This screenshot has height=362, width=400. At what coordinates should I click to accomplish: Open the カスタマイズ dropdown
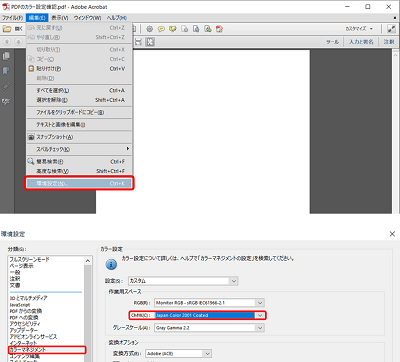tap(359, 29)
